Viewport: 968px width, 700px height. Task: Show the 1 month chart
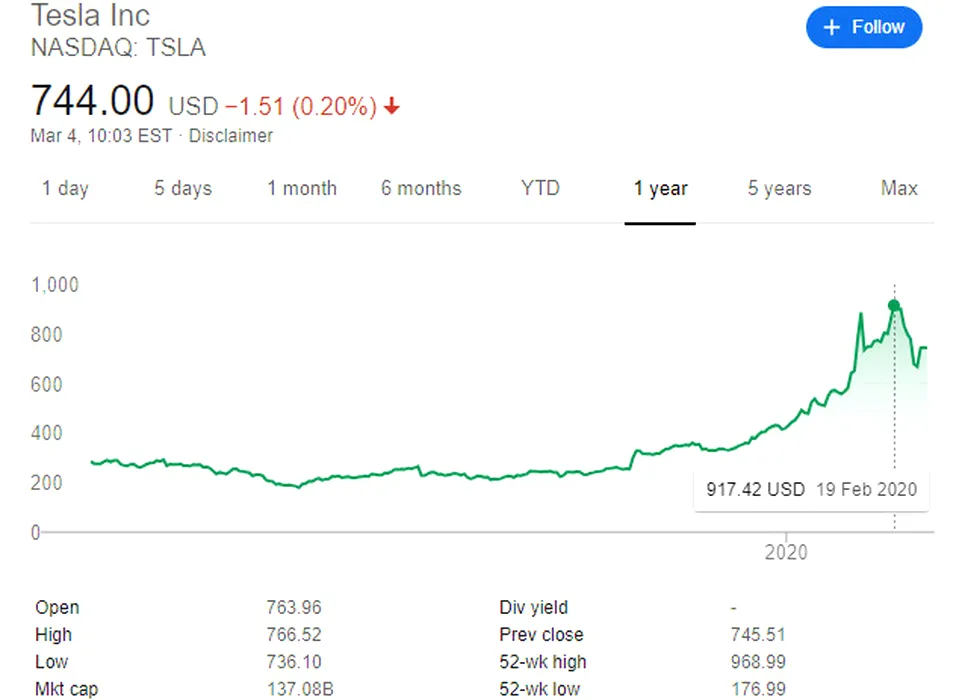[302, 188]
